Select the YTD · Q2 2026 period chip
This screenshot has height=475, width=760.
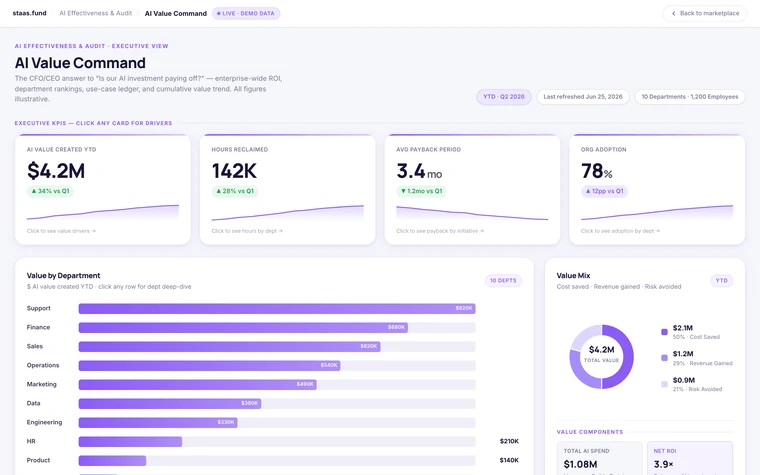[504, 97]
